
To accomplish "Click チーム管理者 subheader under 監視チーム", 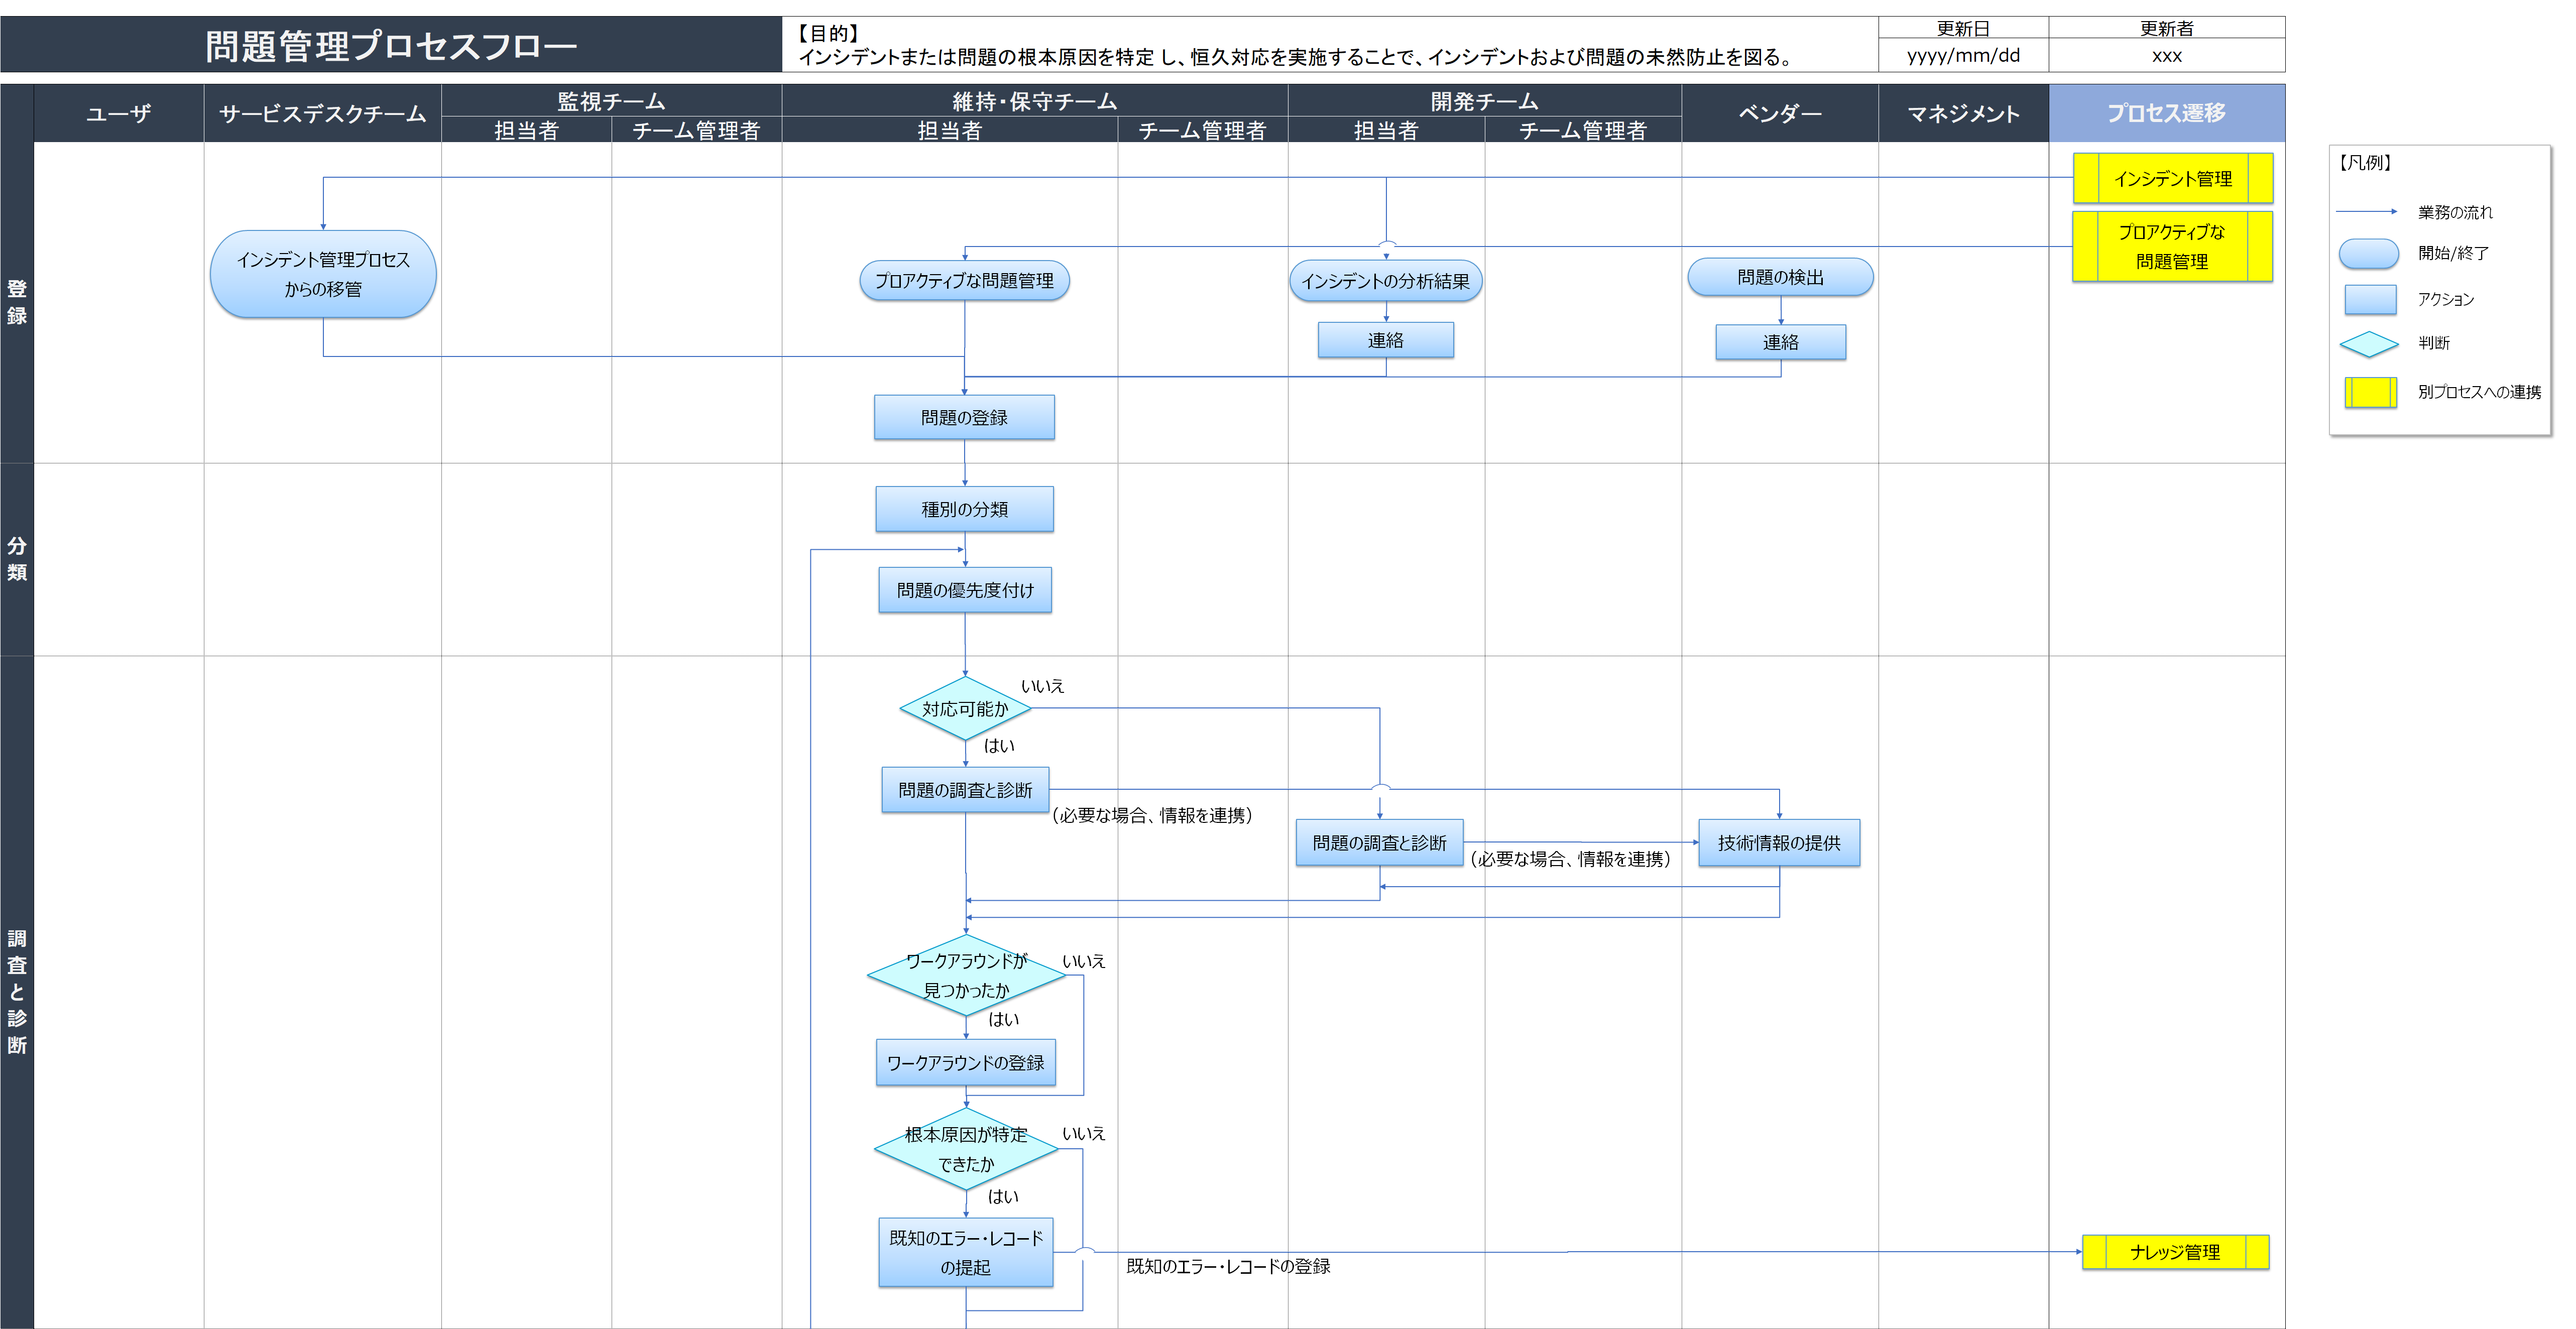I will tap(696, 130).
